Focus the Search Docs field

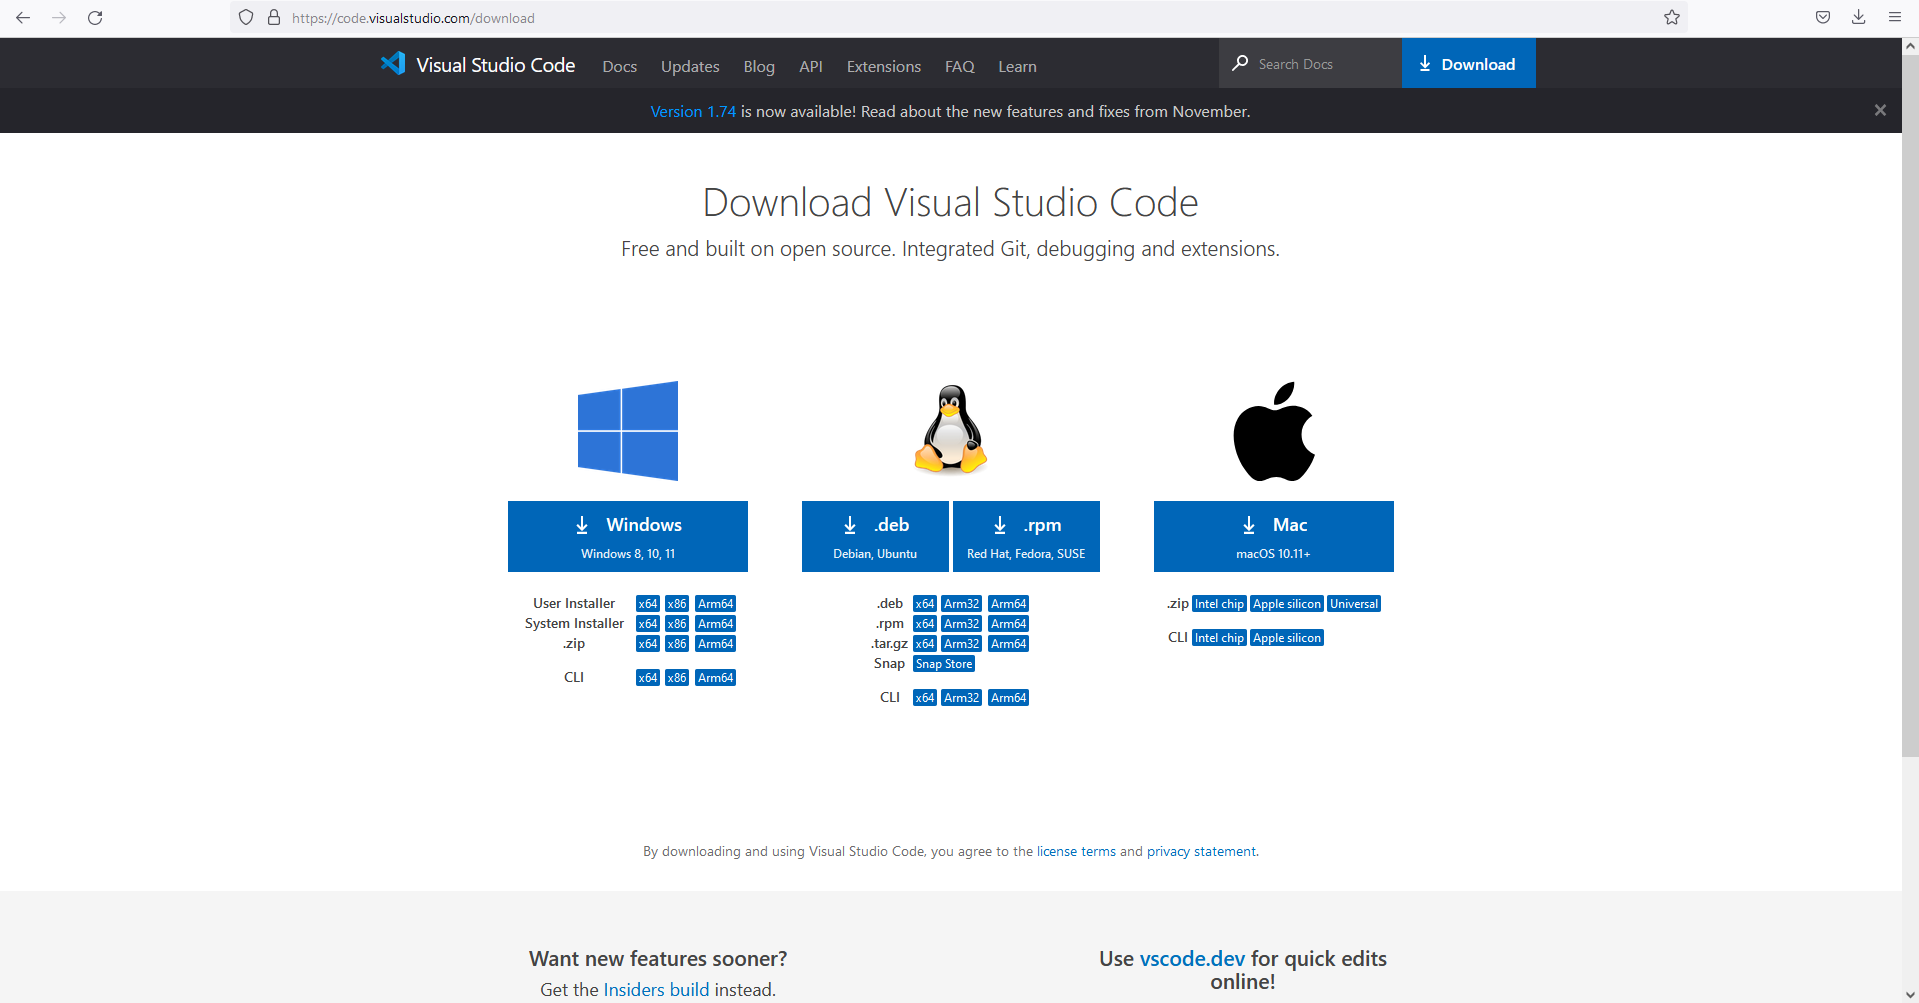tap(1310, 63)
